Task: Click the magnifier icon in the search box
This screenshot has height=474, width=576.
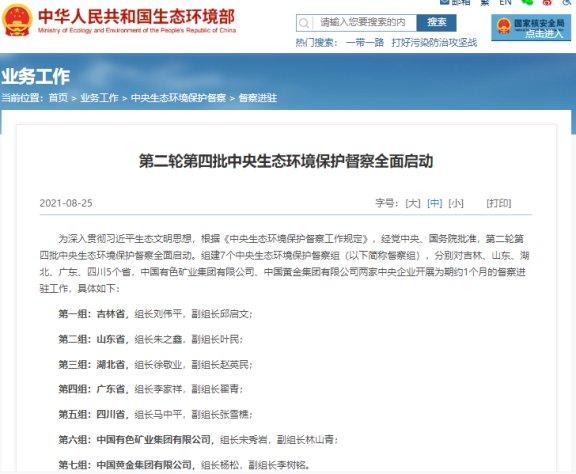Action: (304, 23)
